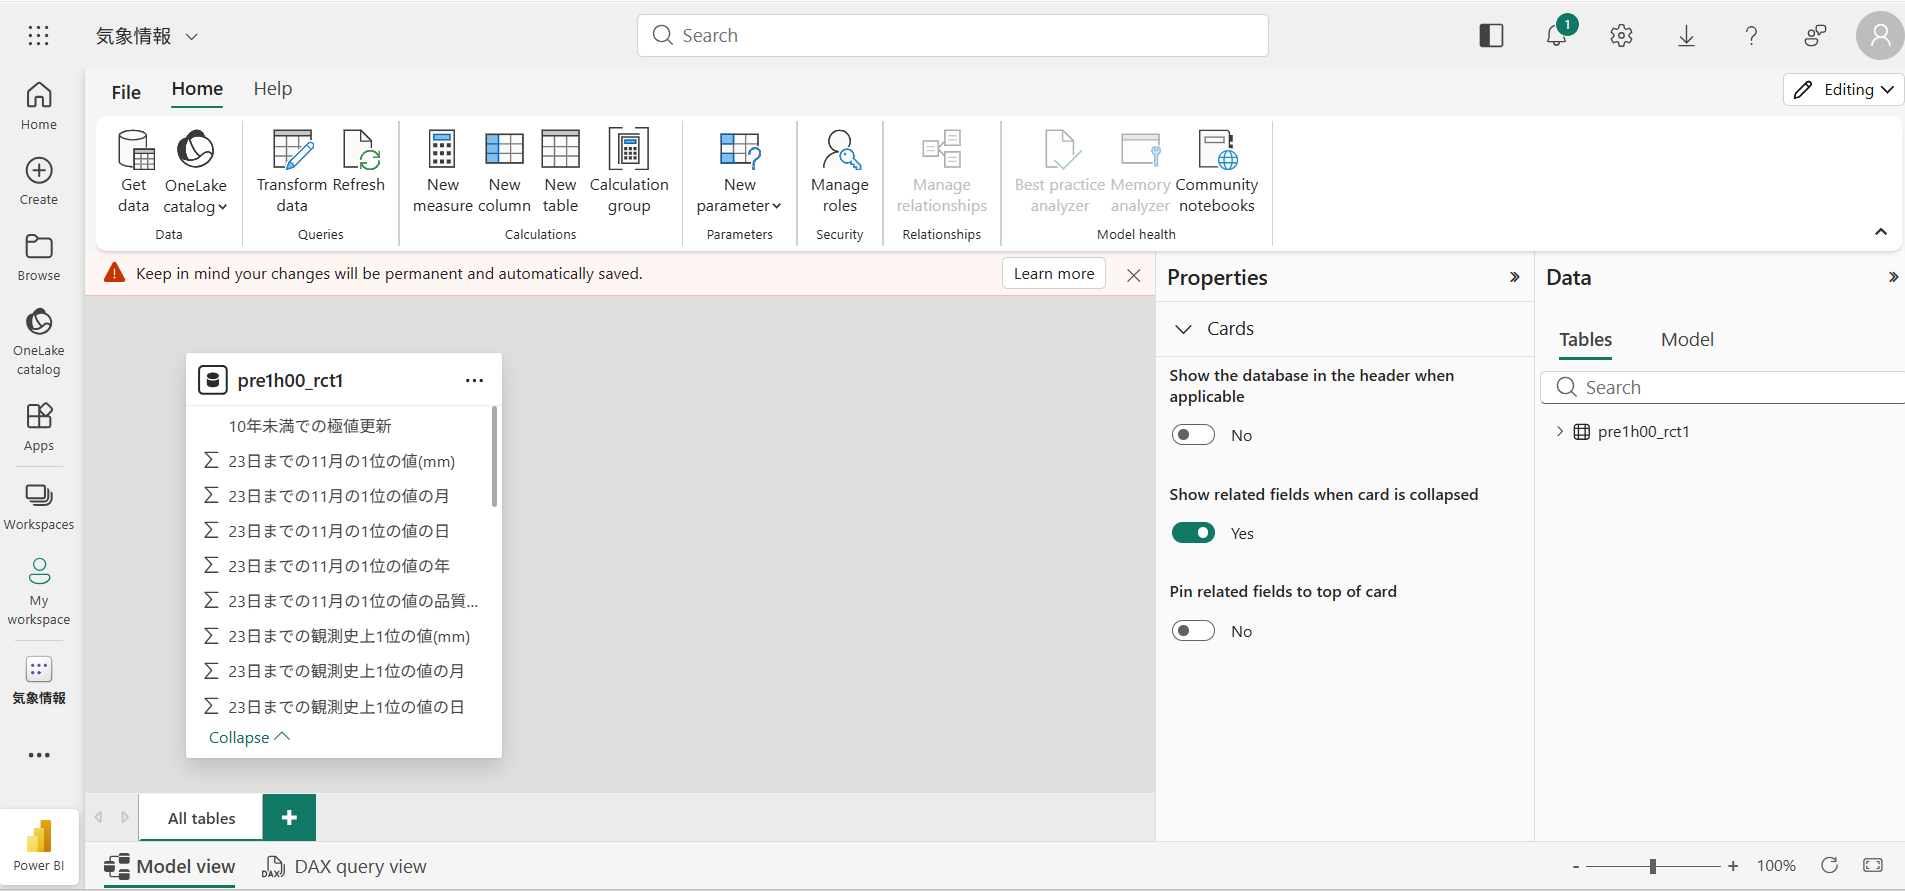Switch to the Tables tab

tap(1585, 340)
